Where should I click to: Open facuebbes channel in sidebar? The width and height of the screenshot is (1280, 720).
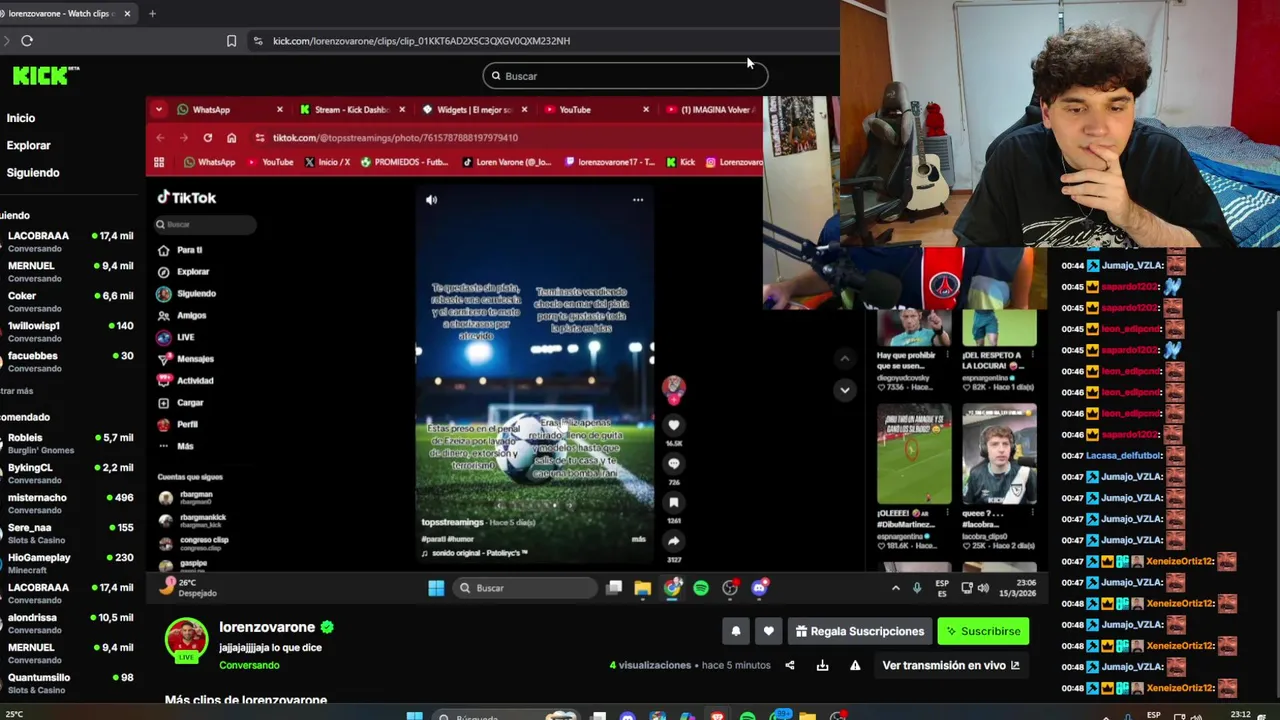tap(68, 361)
